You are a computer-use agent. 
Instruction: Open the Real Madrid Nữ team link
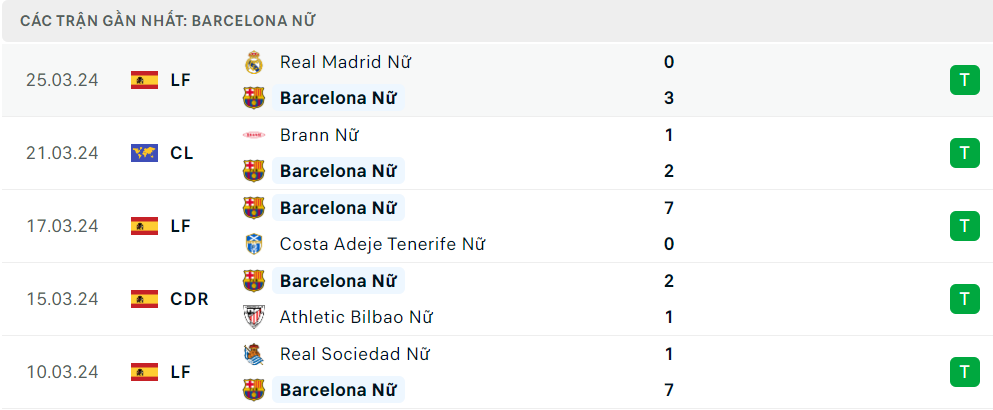tap(345, 62)
